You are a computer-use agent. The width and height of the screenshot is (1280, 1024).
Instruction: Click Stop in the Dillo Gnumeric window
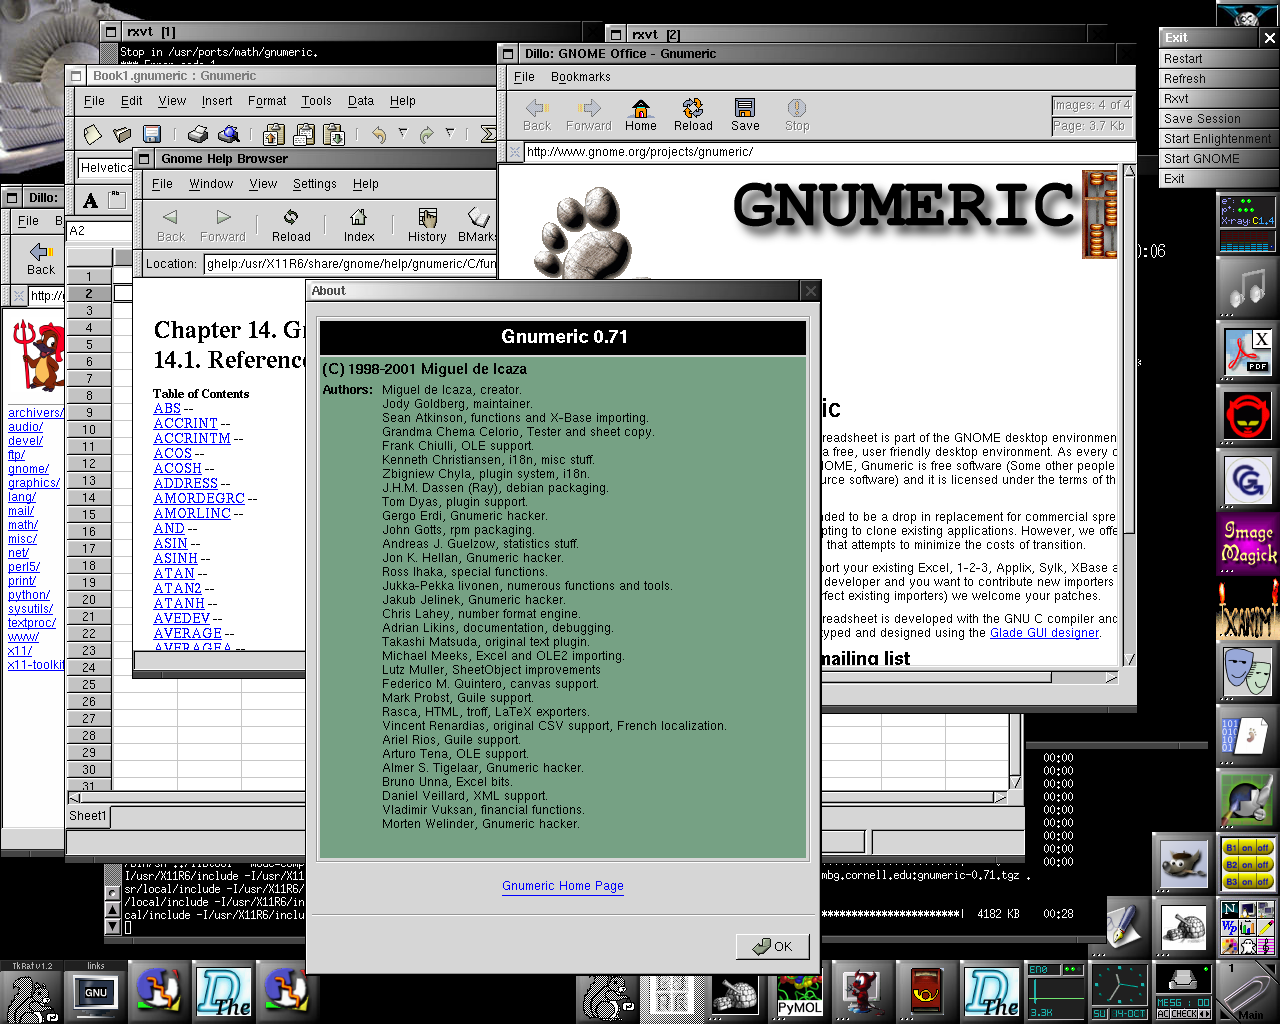coord(797,115)
